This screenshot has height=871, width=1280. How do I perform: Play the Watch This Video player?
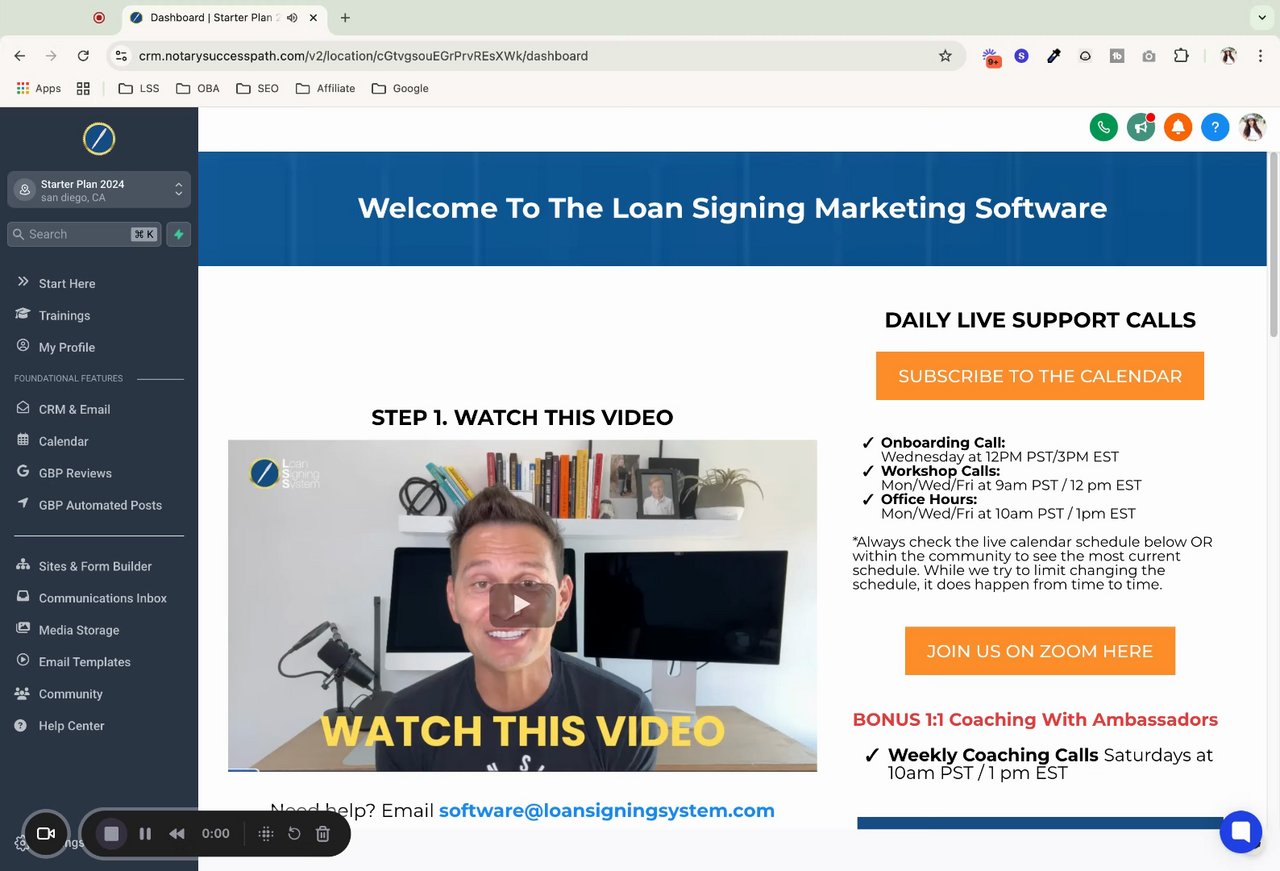click(x=522, y=604)
